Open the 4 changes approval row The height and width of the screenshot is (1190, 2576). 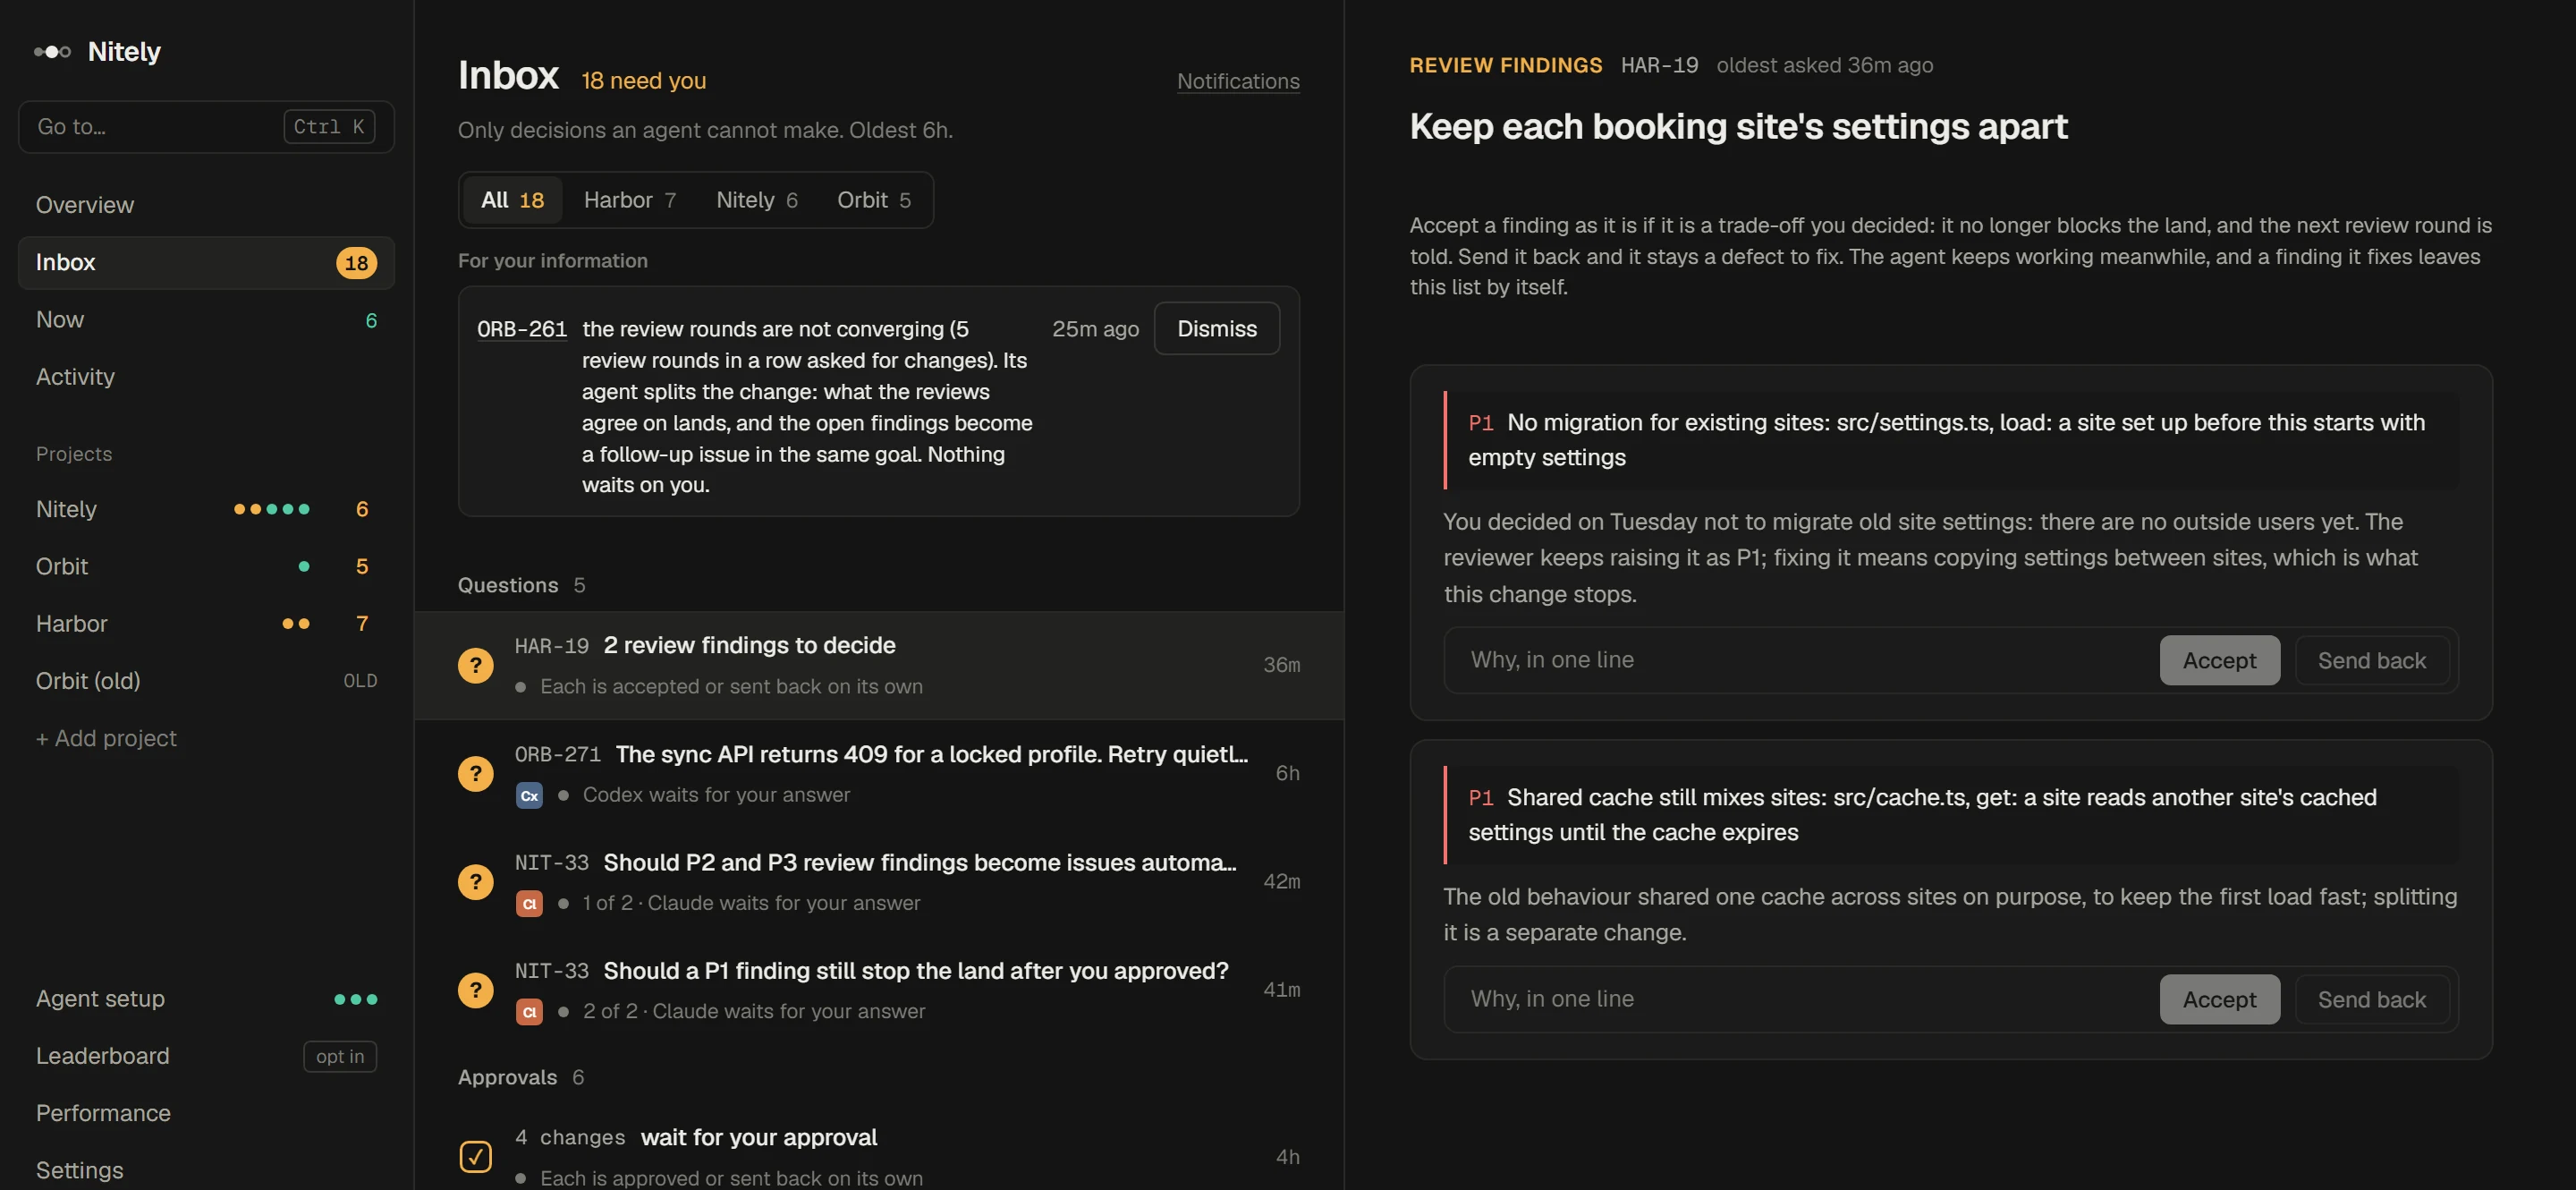[879, 1157]
